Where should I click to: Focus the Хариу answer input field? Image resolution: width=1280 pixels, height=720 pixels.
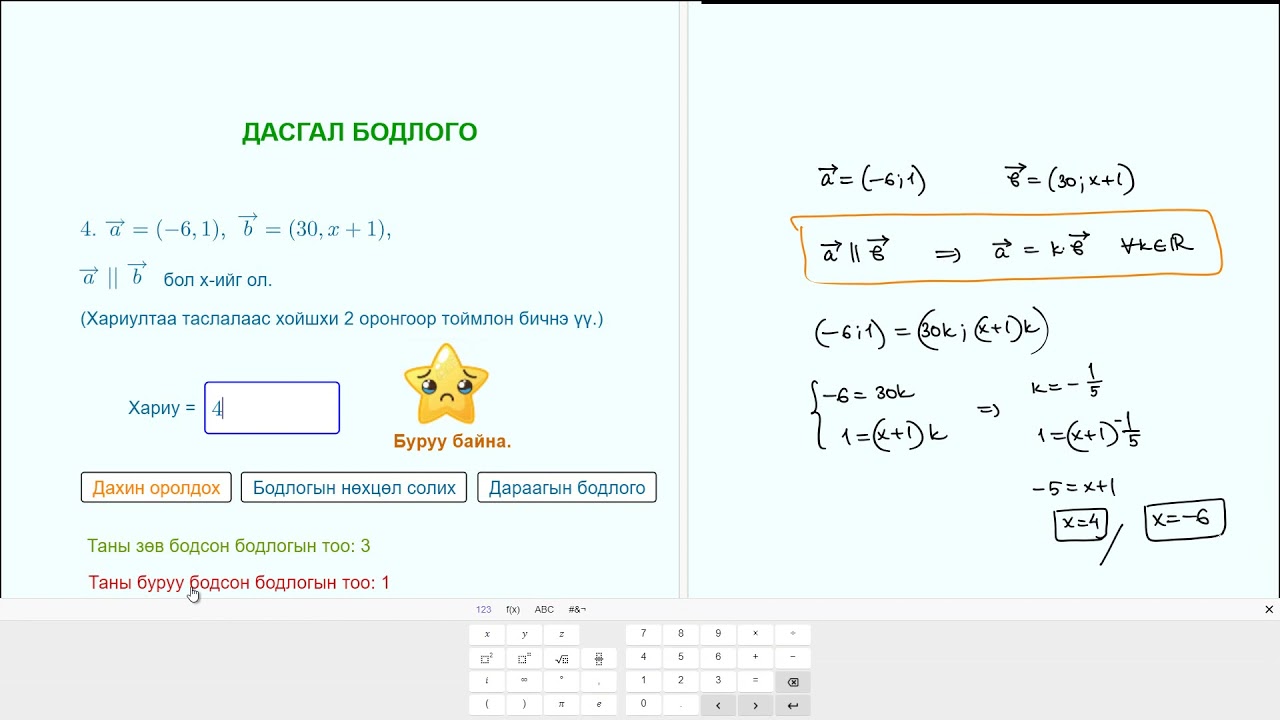[x=272, y=408]
